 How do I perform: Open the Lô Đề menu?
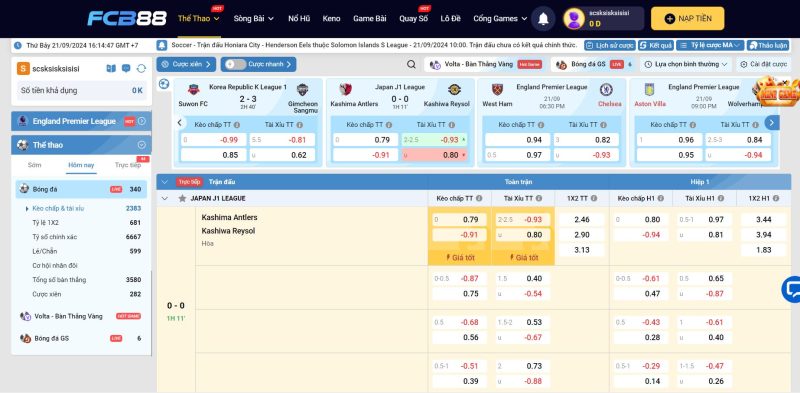coord(451,19)
